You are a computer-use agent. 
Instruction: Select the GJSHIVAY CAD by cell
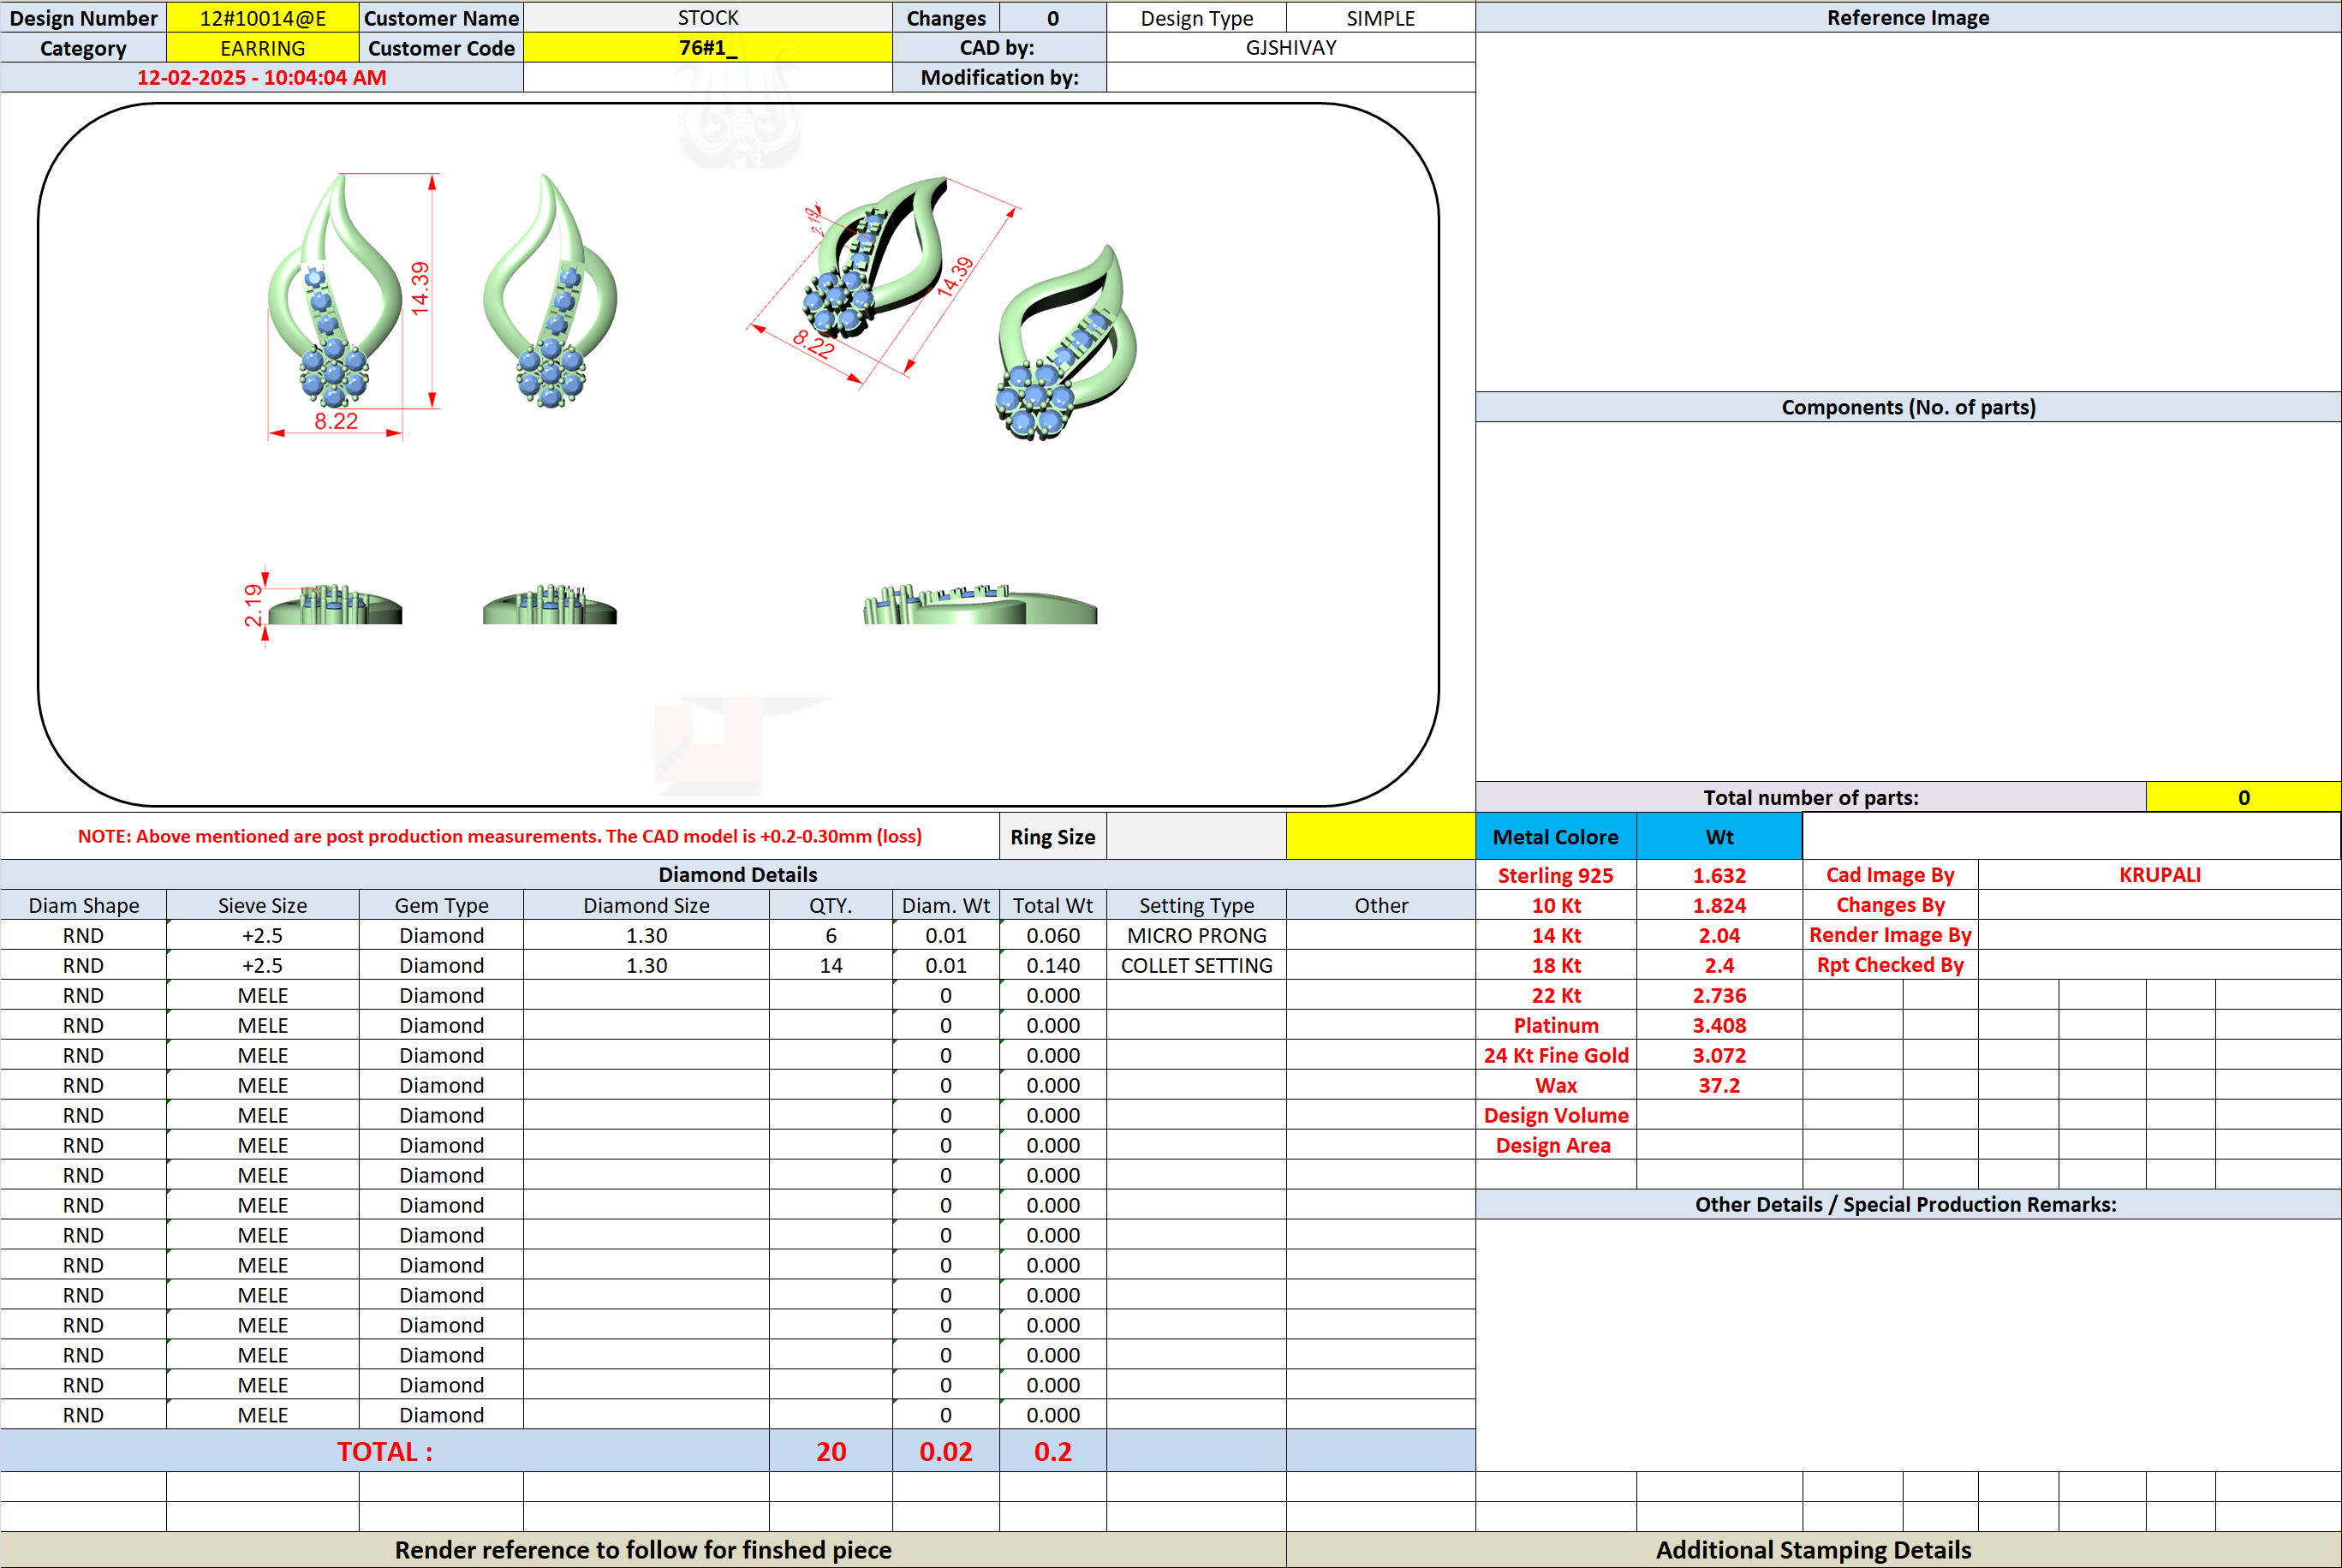point(1290,48)
